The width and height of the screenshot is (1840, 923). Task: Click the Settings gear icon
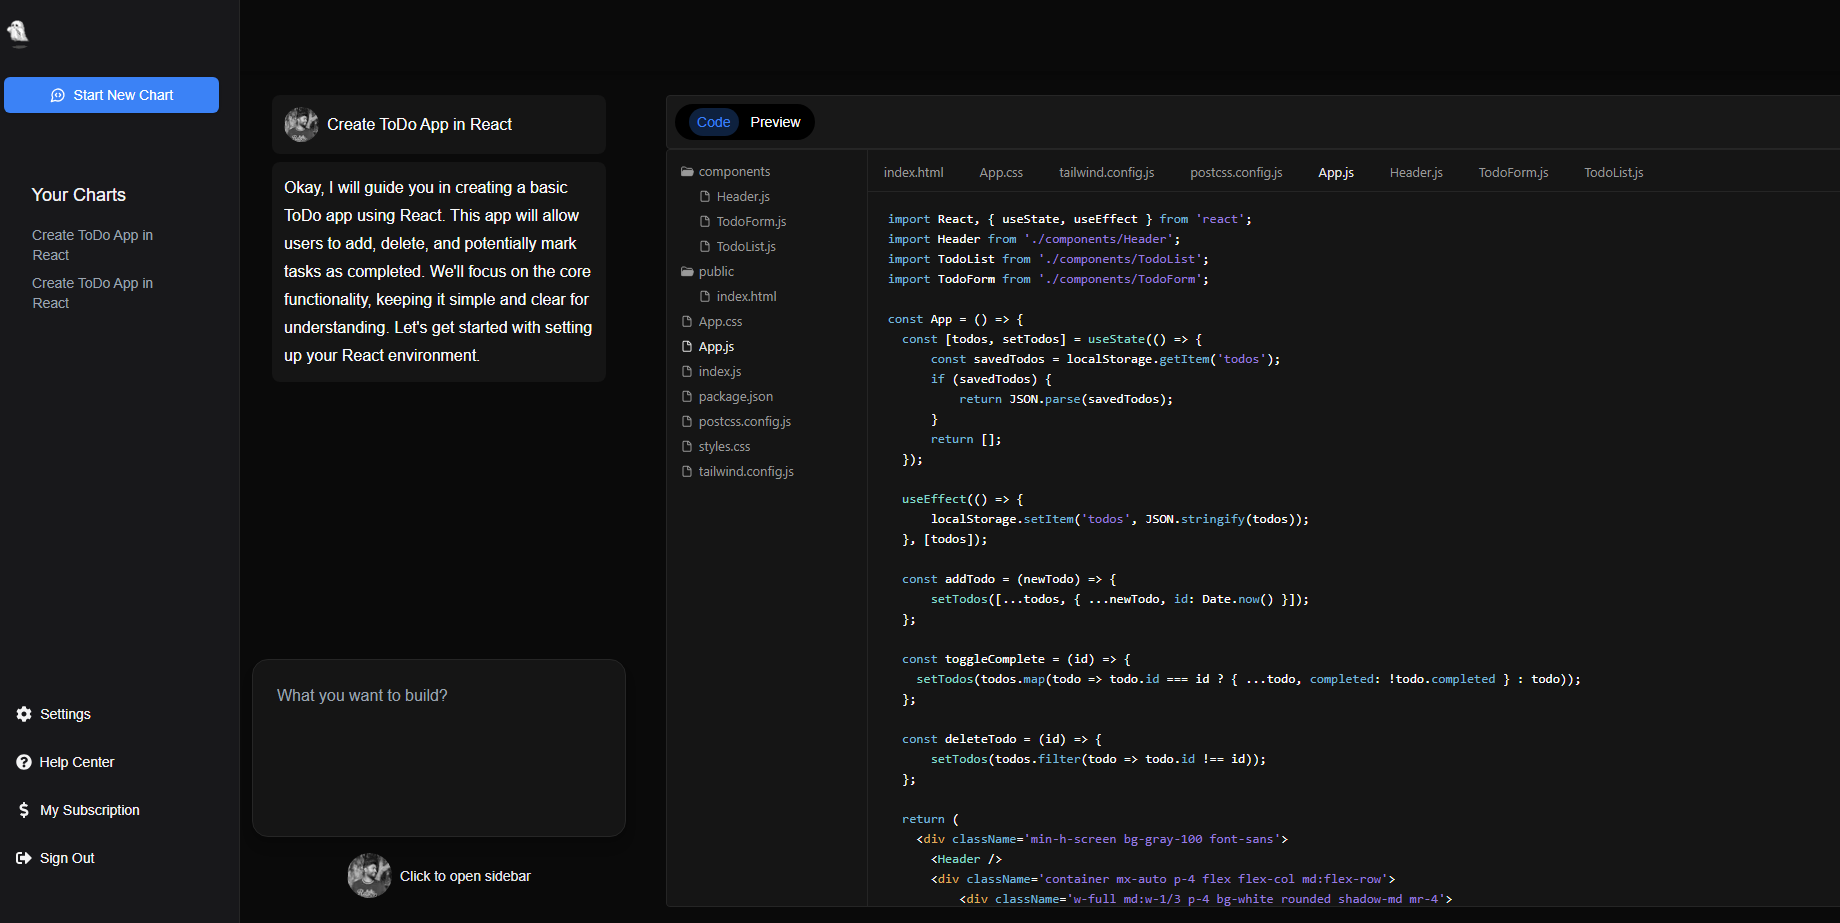click(24, 714)
